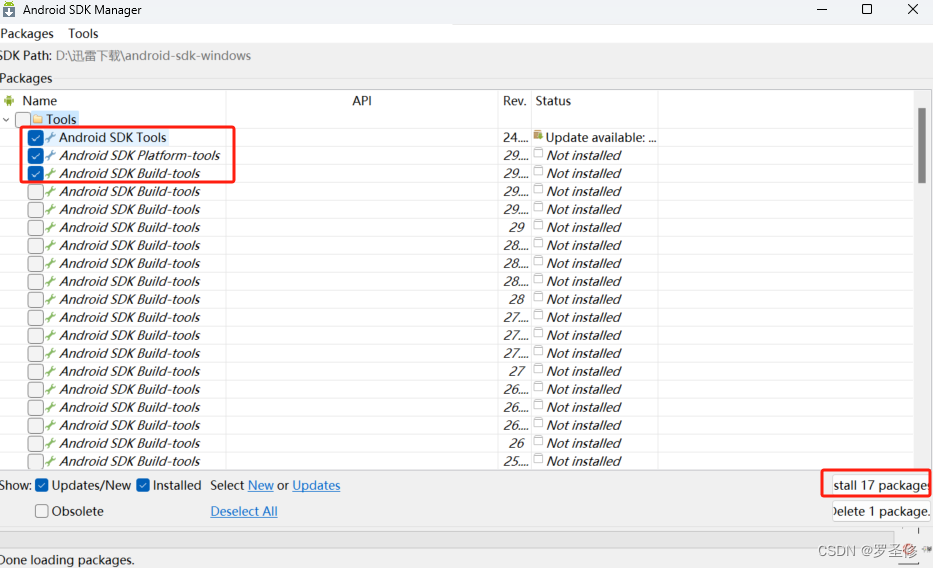Click the Android SDK Tools wrench icon
Screen dimensions: 933x568
coord(51,137)
